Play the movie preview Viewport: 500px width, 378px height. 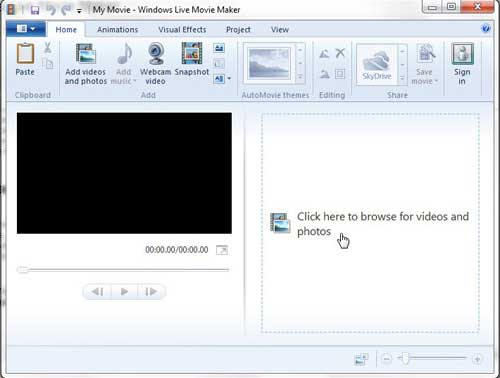[124, 292]
